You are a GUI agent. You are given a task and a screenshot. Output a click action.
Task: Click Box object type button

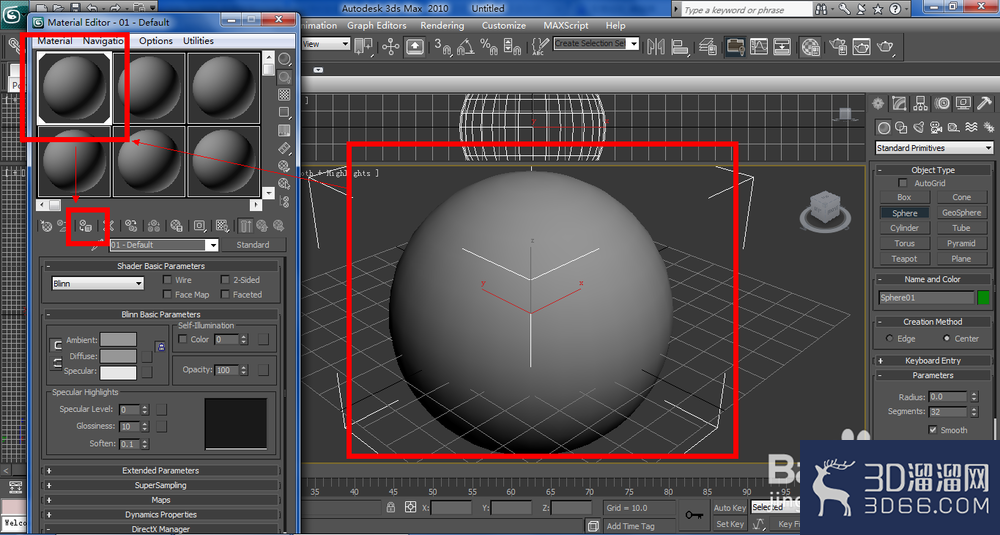904,197
